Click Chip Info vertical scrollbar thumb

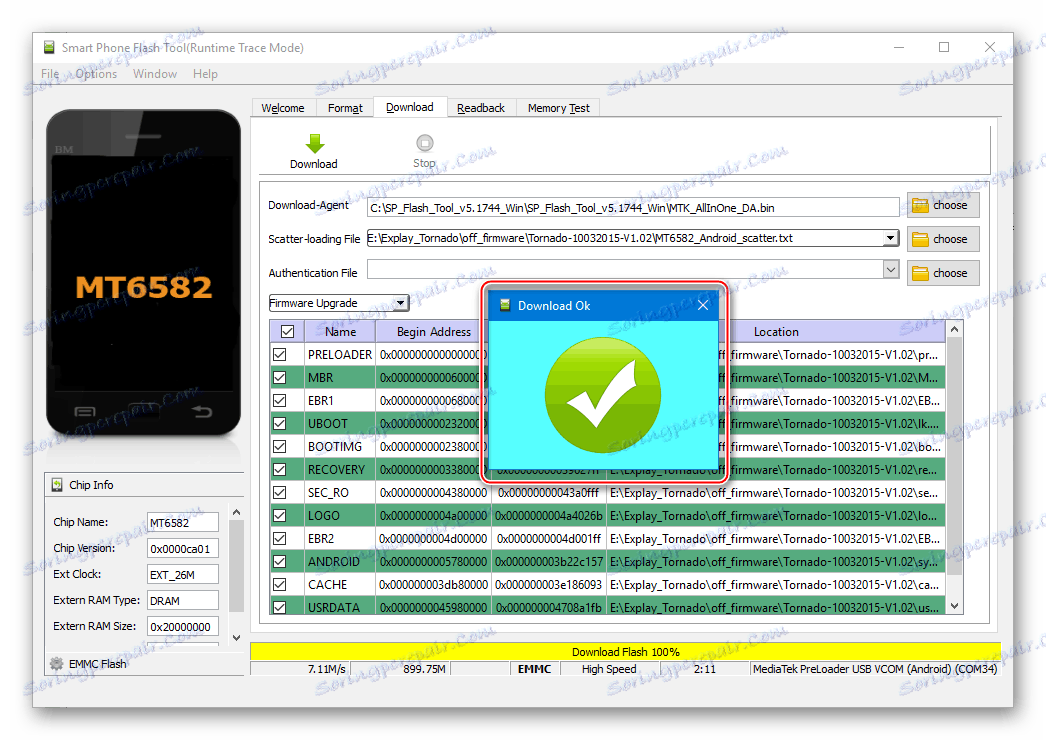(x=236, y=566)
